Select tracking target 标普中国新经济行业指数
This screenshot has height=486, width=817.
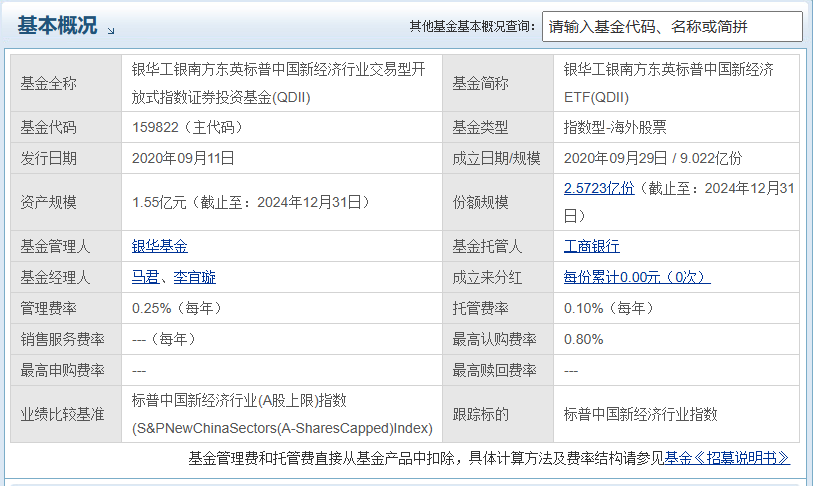pos(640,415)
